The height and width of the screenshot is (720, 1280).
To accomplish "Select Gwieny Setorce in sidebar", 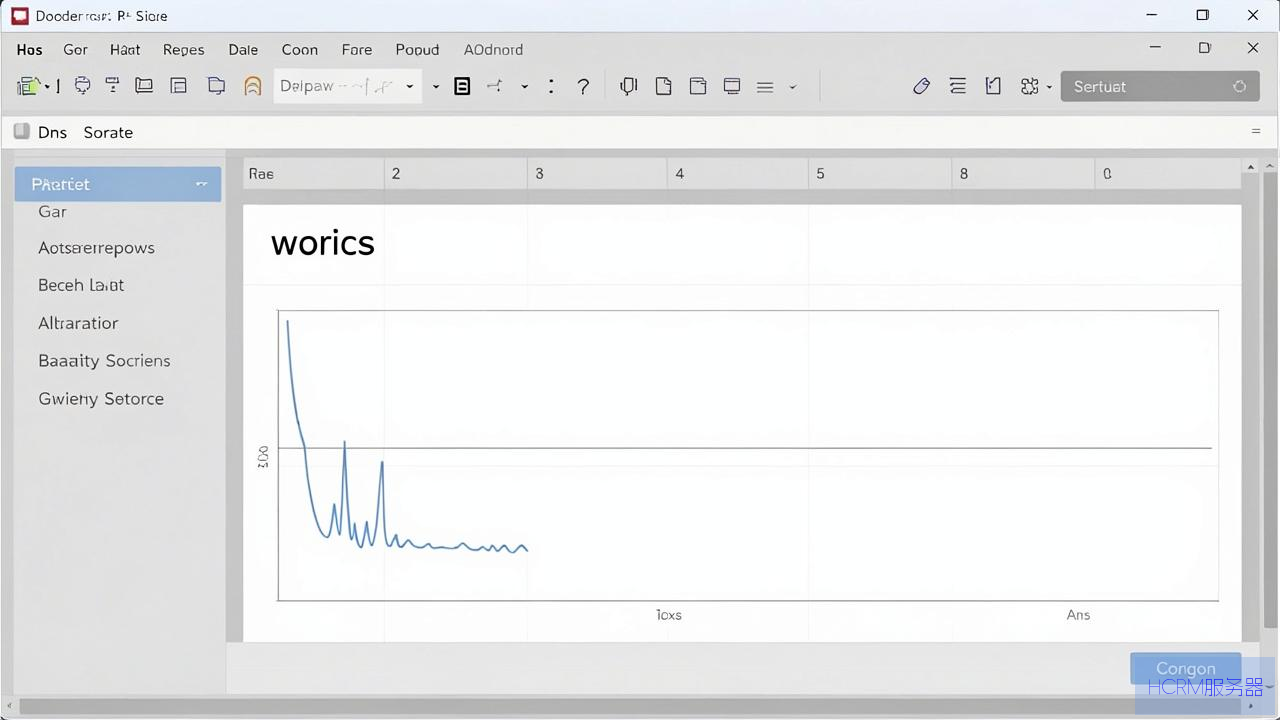I will pos(101,399).
